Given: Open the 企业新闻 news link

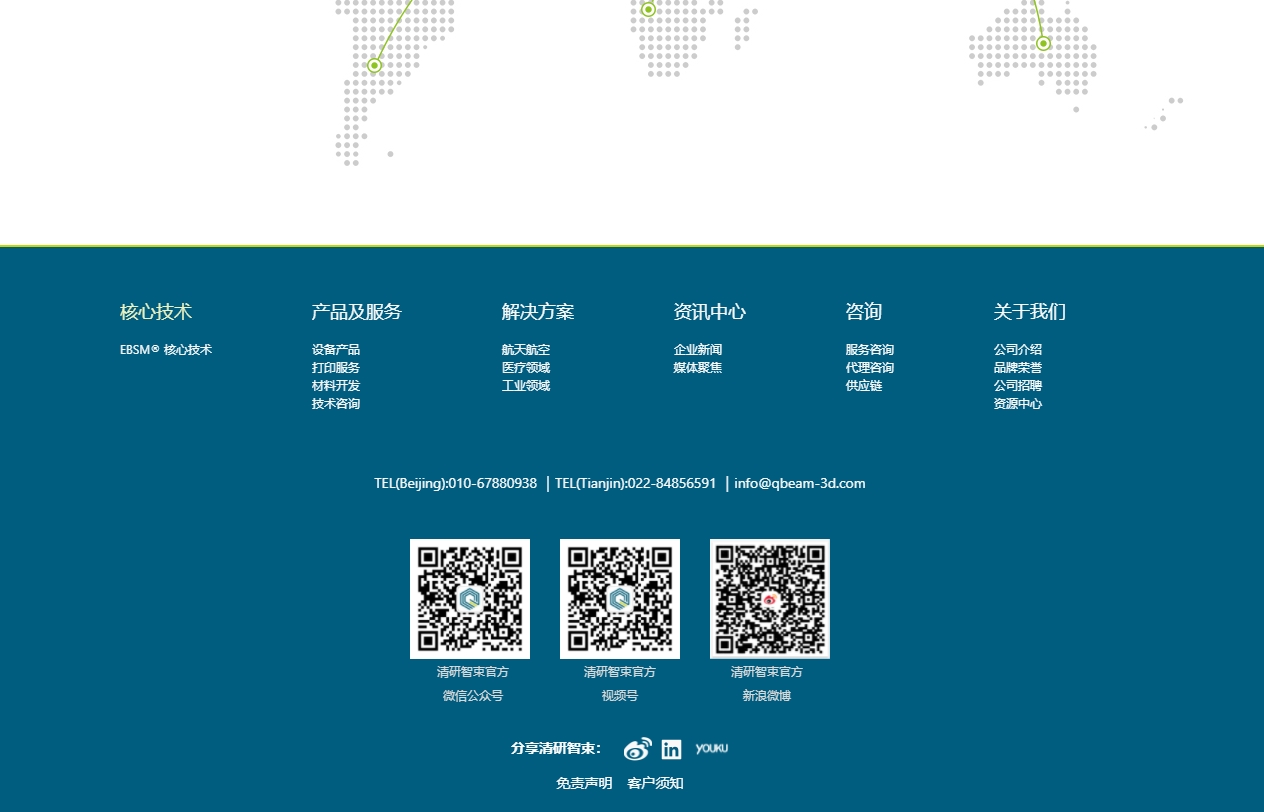Looking at the screenshot, I should point(697,349).
